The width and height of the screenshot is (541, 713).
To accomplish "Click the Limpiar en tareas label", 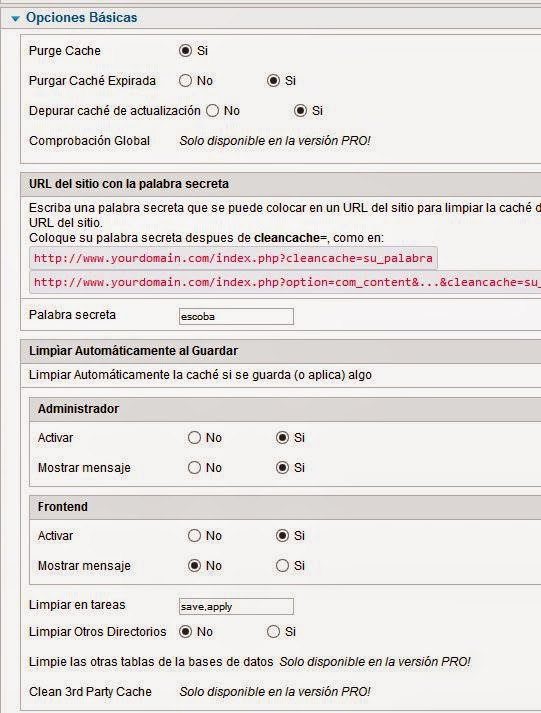I will 77,605.
